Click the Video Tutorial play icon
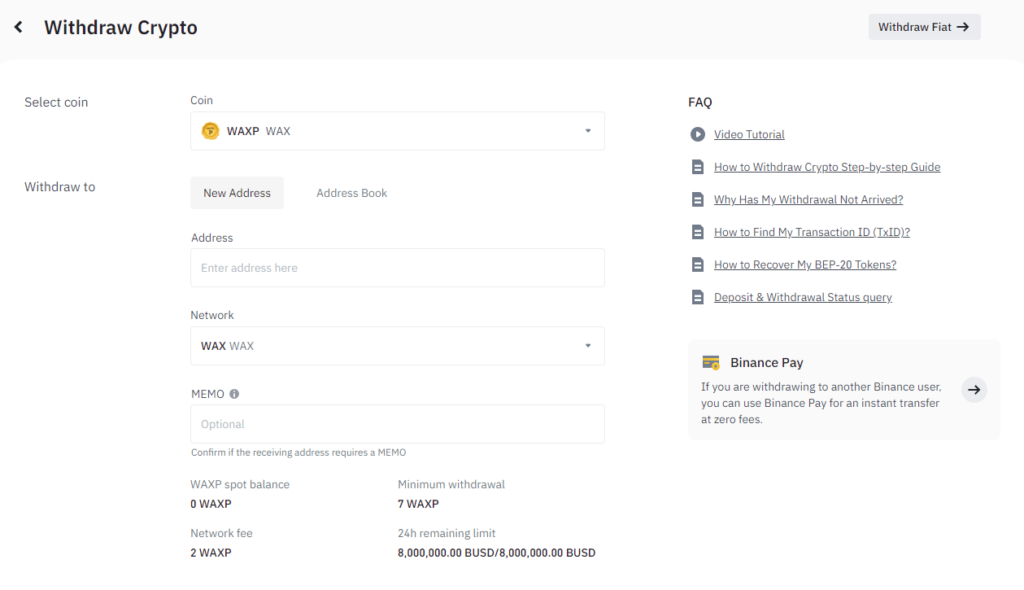Viewport: 1024px width, 590px height. (x=697, y=134)
